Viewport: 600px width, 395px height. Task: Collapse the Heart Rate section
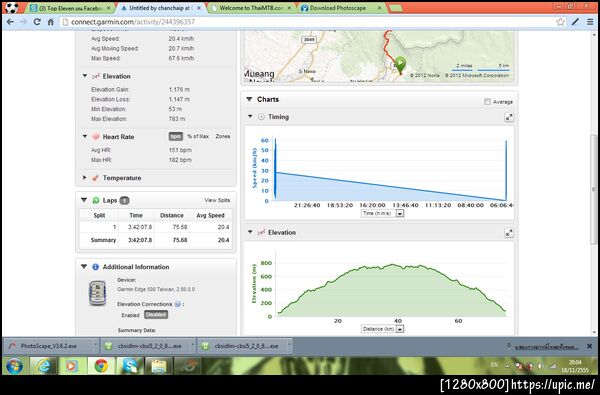point(85,136)
